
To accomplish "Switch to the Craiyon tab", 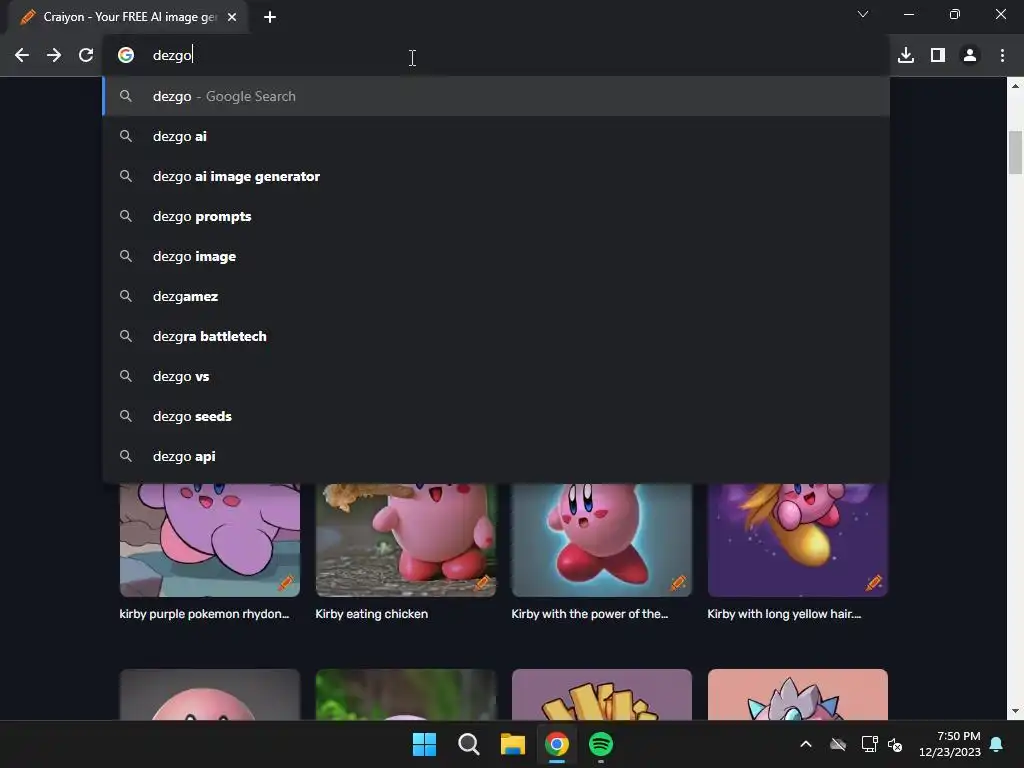I will tap(128, 17).
